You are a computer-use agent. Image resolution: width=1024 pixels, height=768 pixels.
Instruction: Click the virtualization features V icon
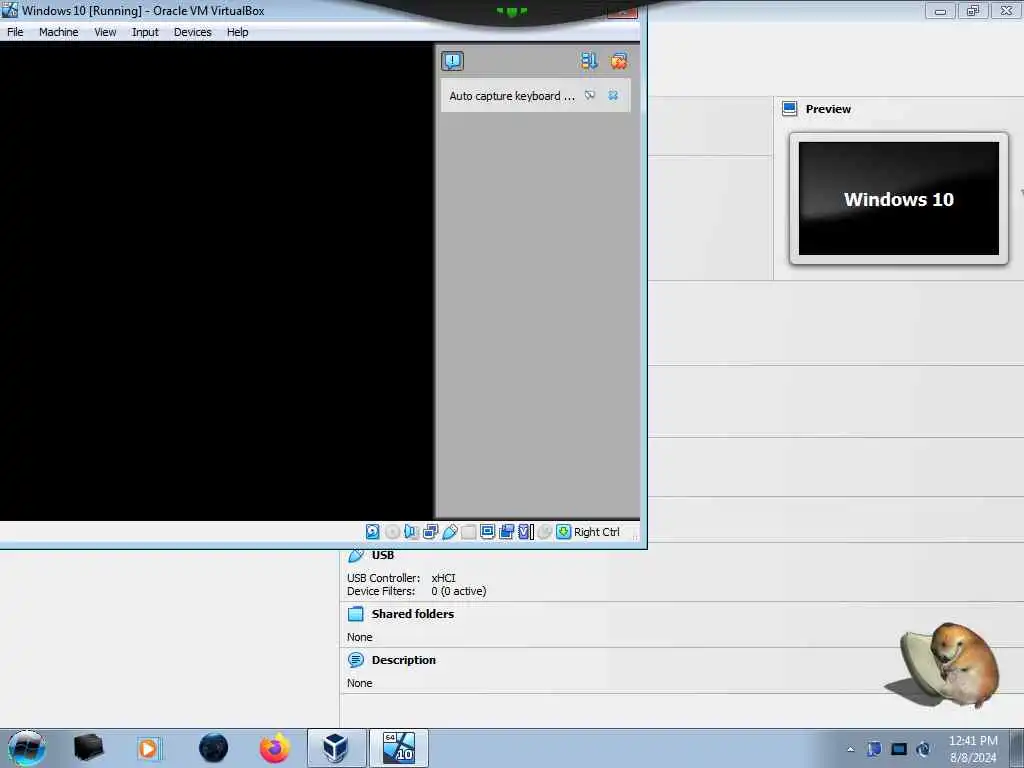coord(526,532)
